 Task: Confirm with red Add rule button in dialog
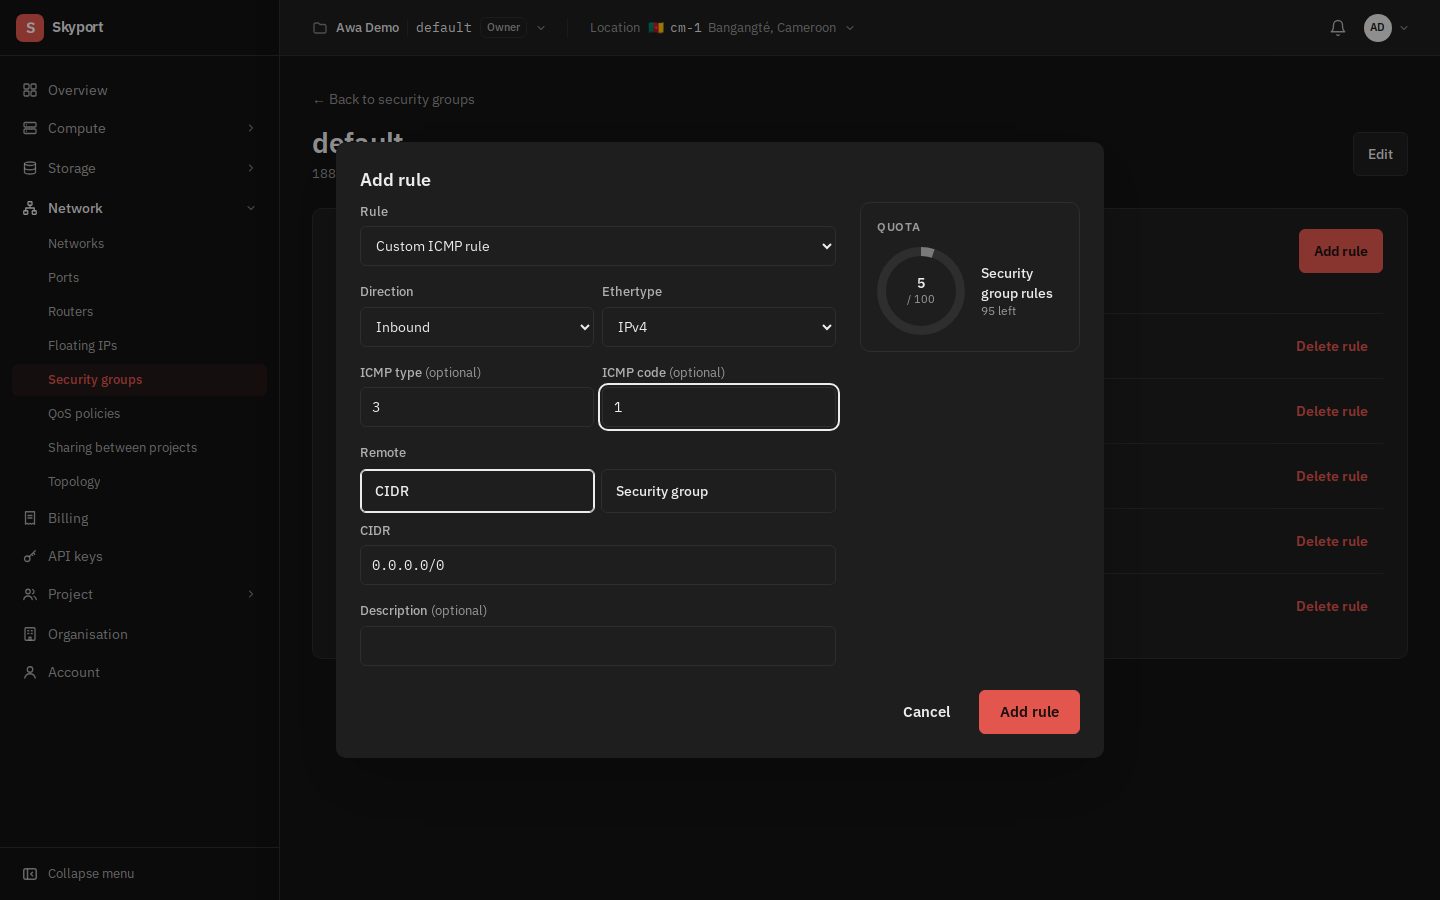click(x=1029, y=712)
